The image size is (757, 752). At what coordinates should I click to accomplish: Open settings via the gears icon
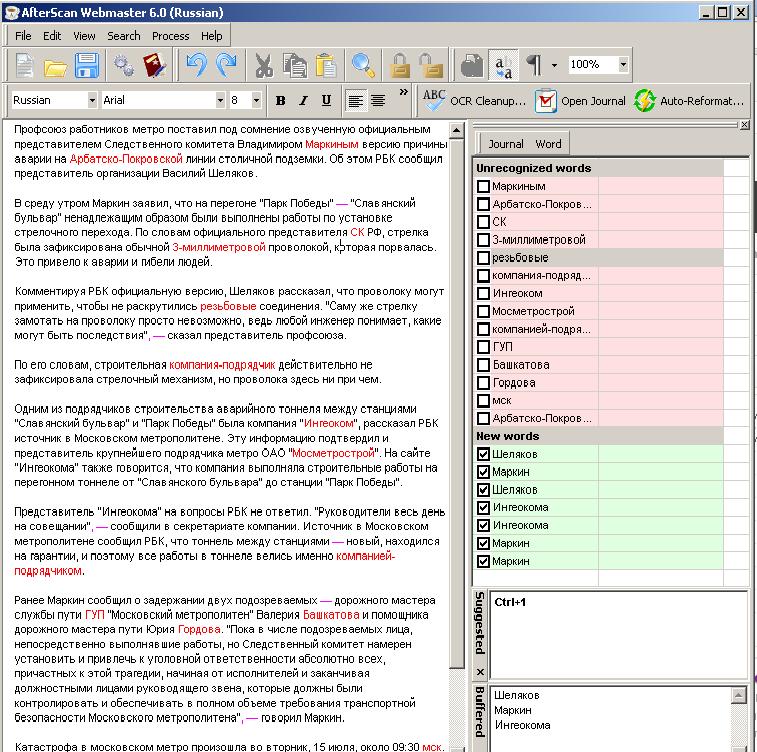point(124,65)
